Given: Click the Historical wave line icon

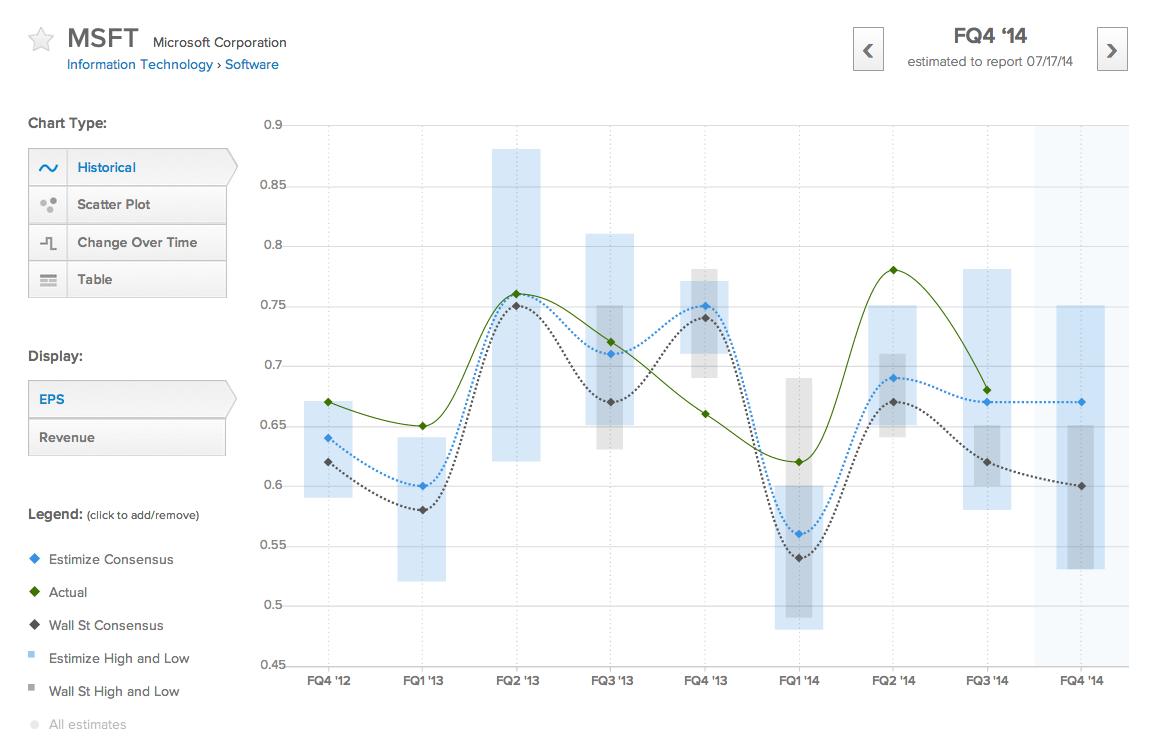Looking at the screenshot, I should pos(48,168).
